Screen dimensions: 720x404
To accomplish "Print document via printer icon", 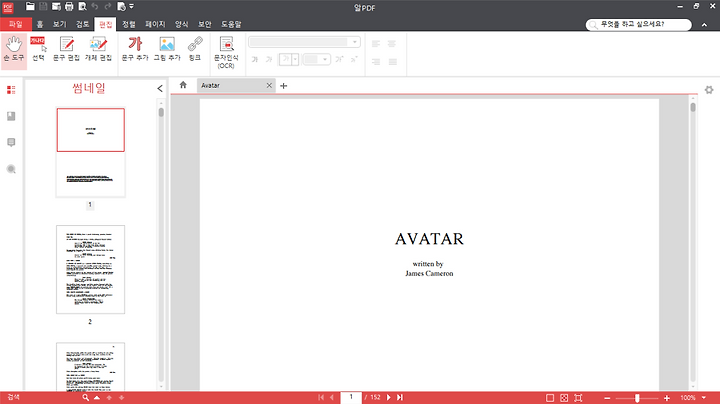I will click(69, 6).
